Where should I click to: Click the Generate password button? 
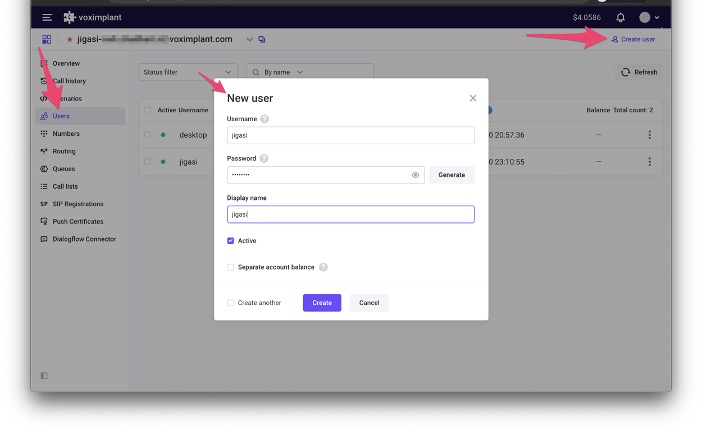click(452, 175)
